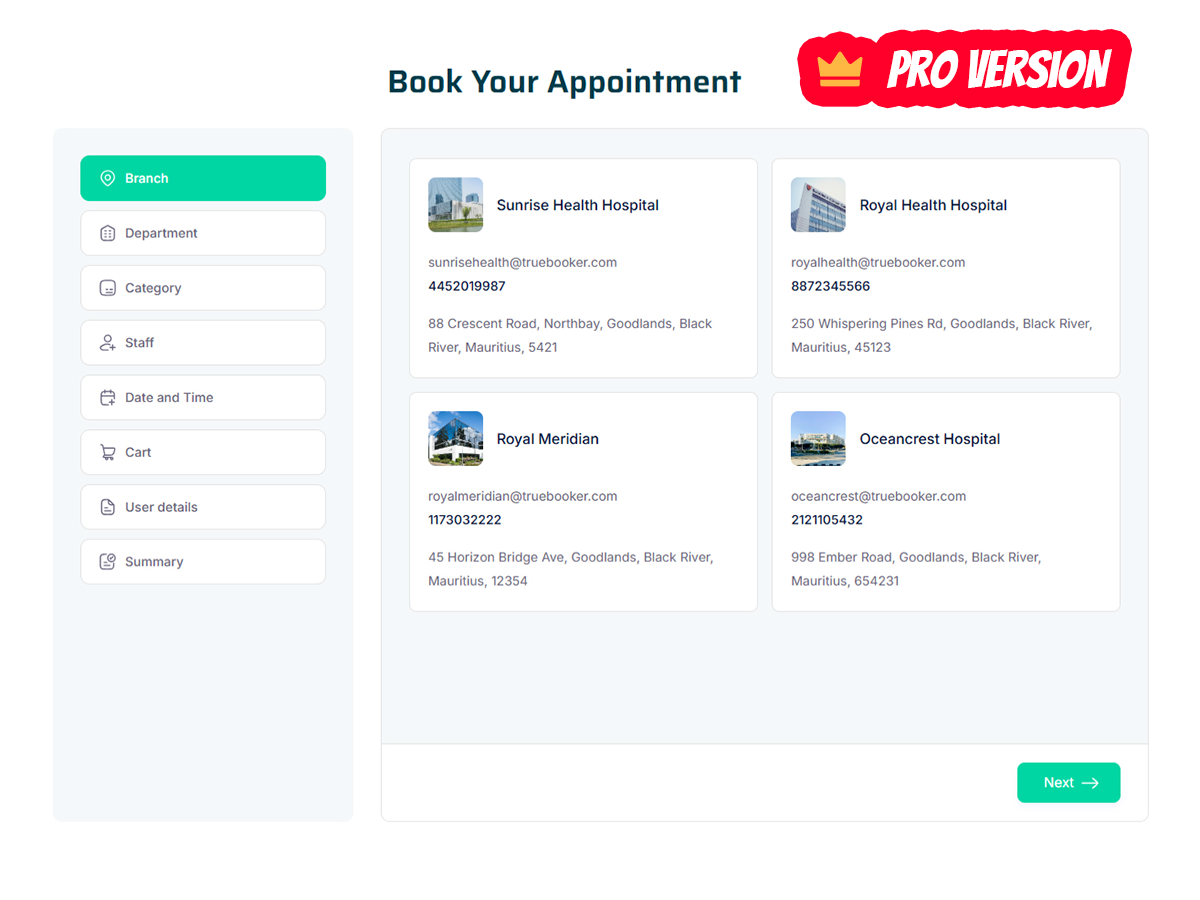Screen dimensions: 1200x900
Task: Click the Department building icon
Action: [108, 232]
